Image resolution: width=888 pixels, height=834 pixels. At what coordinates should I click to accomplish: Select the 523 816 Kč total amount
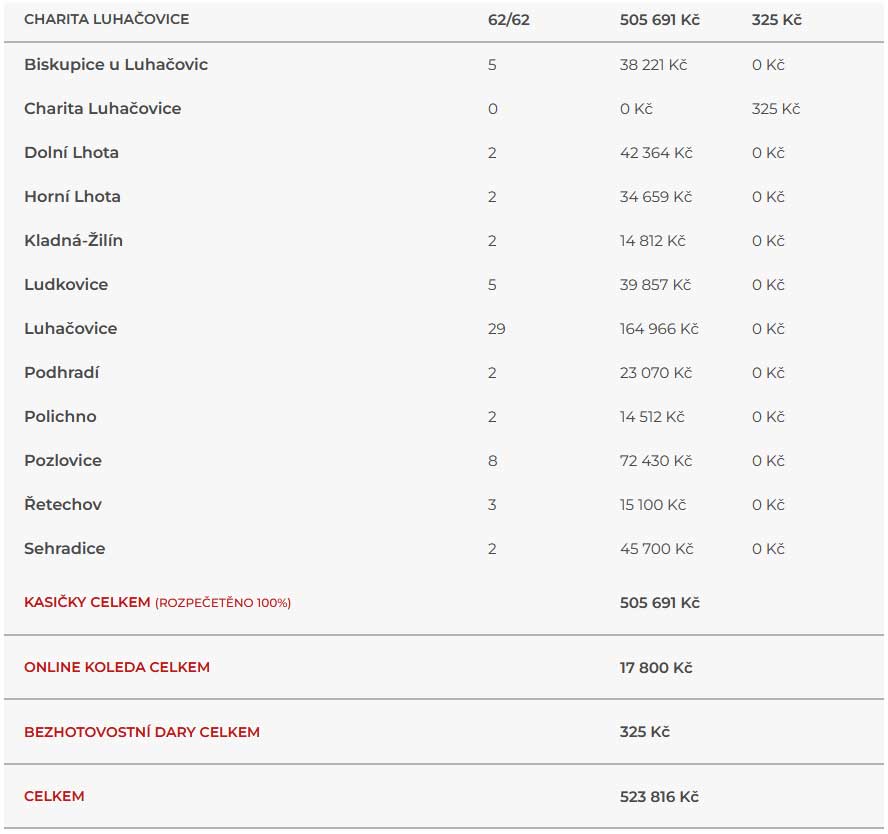click(659, 797)
